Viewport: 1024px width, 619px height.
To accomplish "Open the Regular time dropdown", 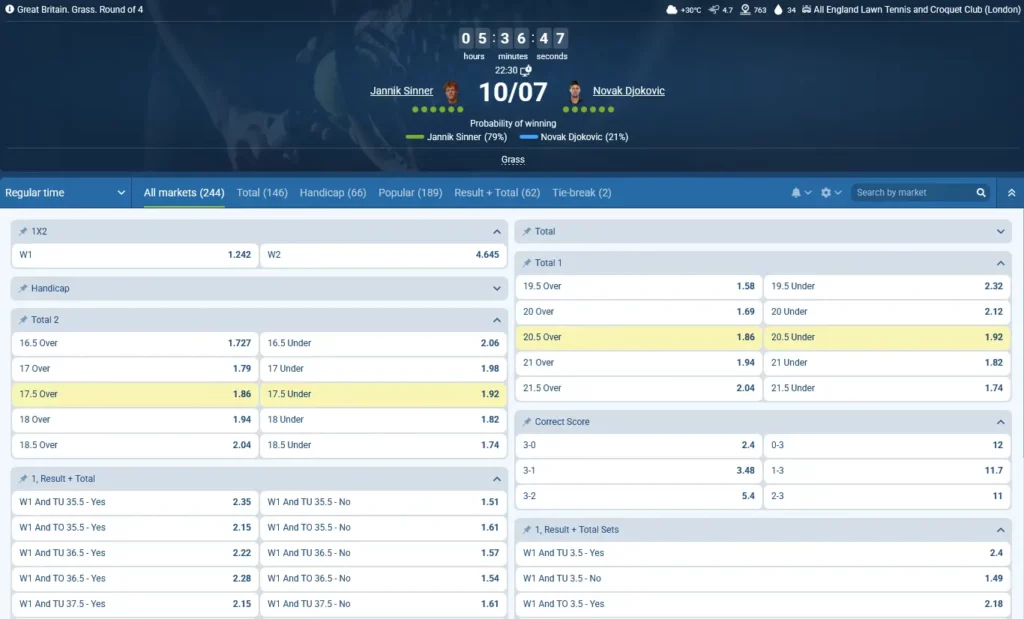I will point(65,193).
